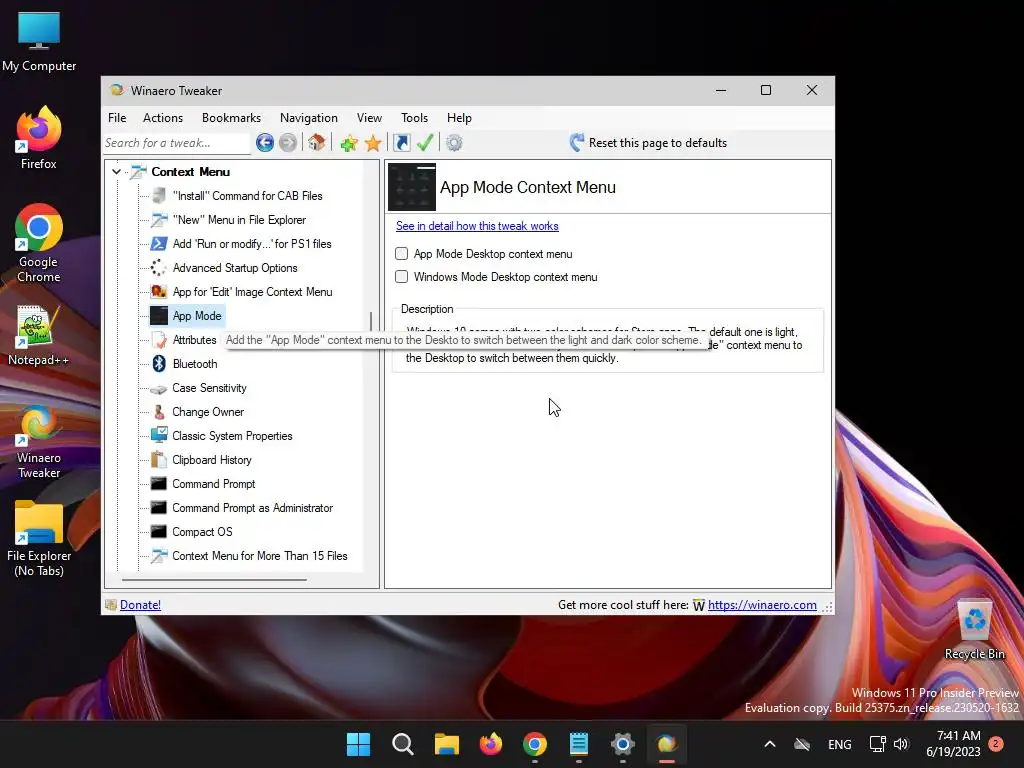Click the Forward navigation arrow in toolbar
The width and height of the screenshot is (1024, 768).
288,142
